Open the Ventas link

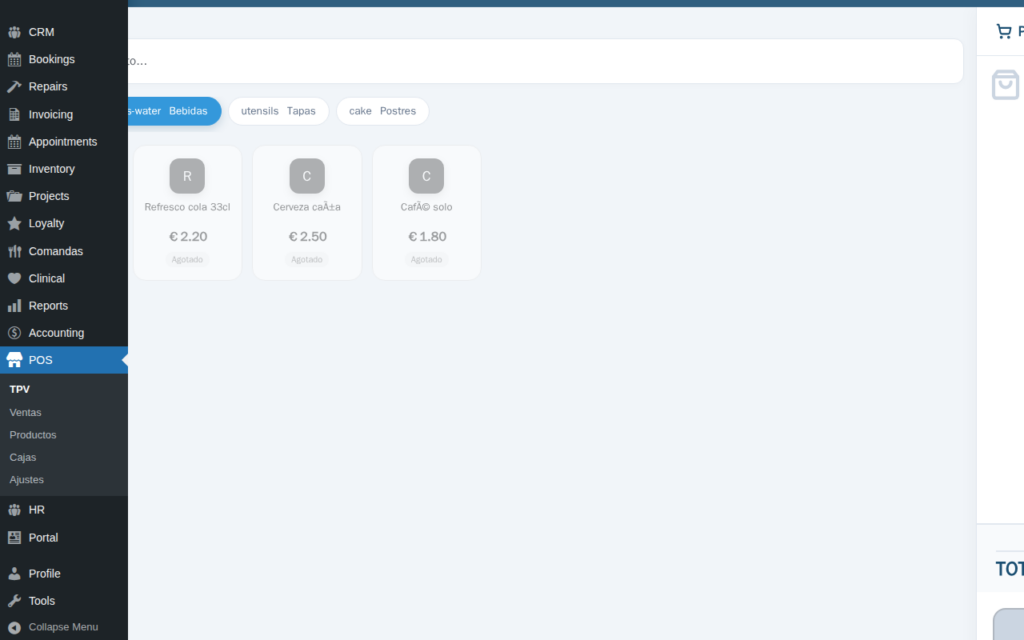(x=25, y=412)
